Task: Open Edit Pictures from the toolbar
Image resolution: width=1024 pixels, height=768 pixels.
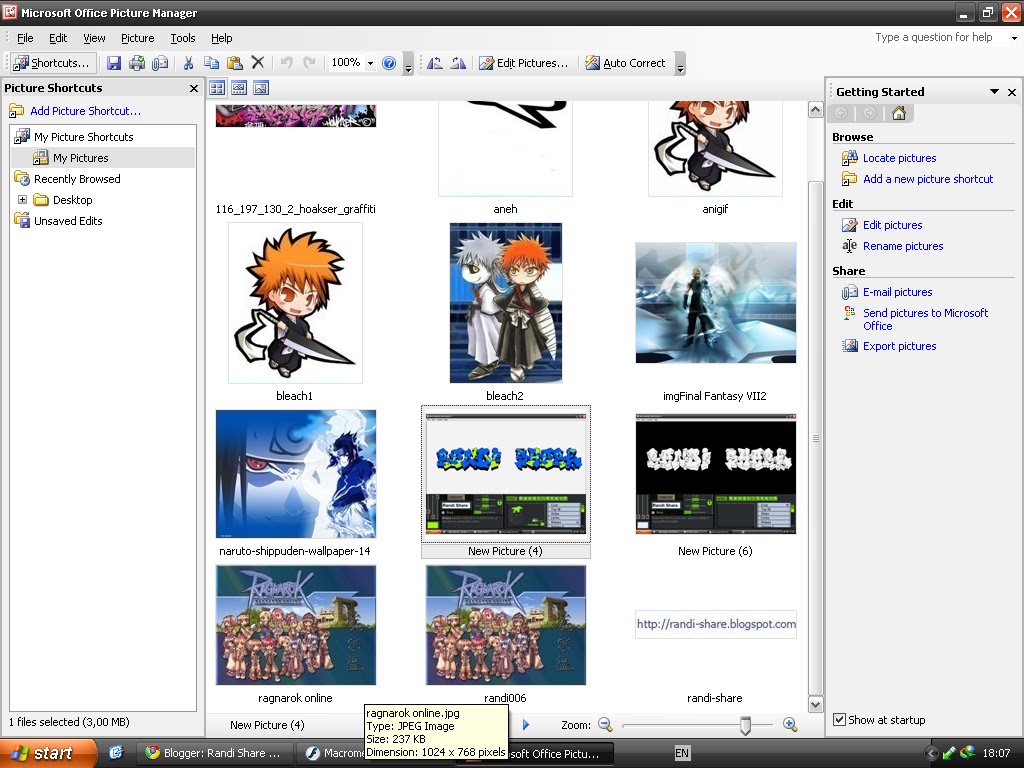Action: tap(524, 63)
